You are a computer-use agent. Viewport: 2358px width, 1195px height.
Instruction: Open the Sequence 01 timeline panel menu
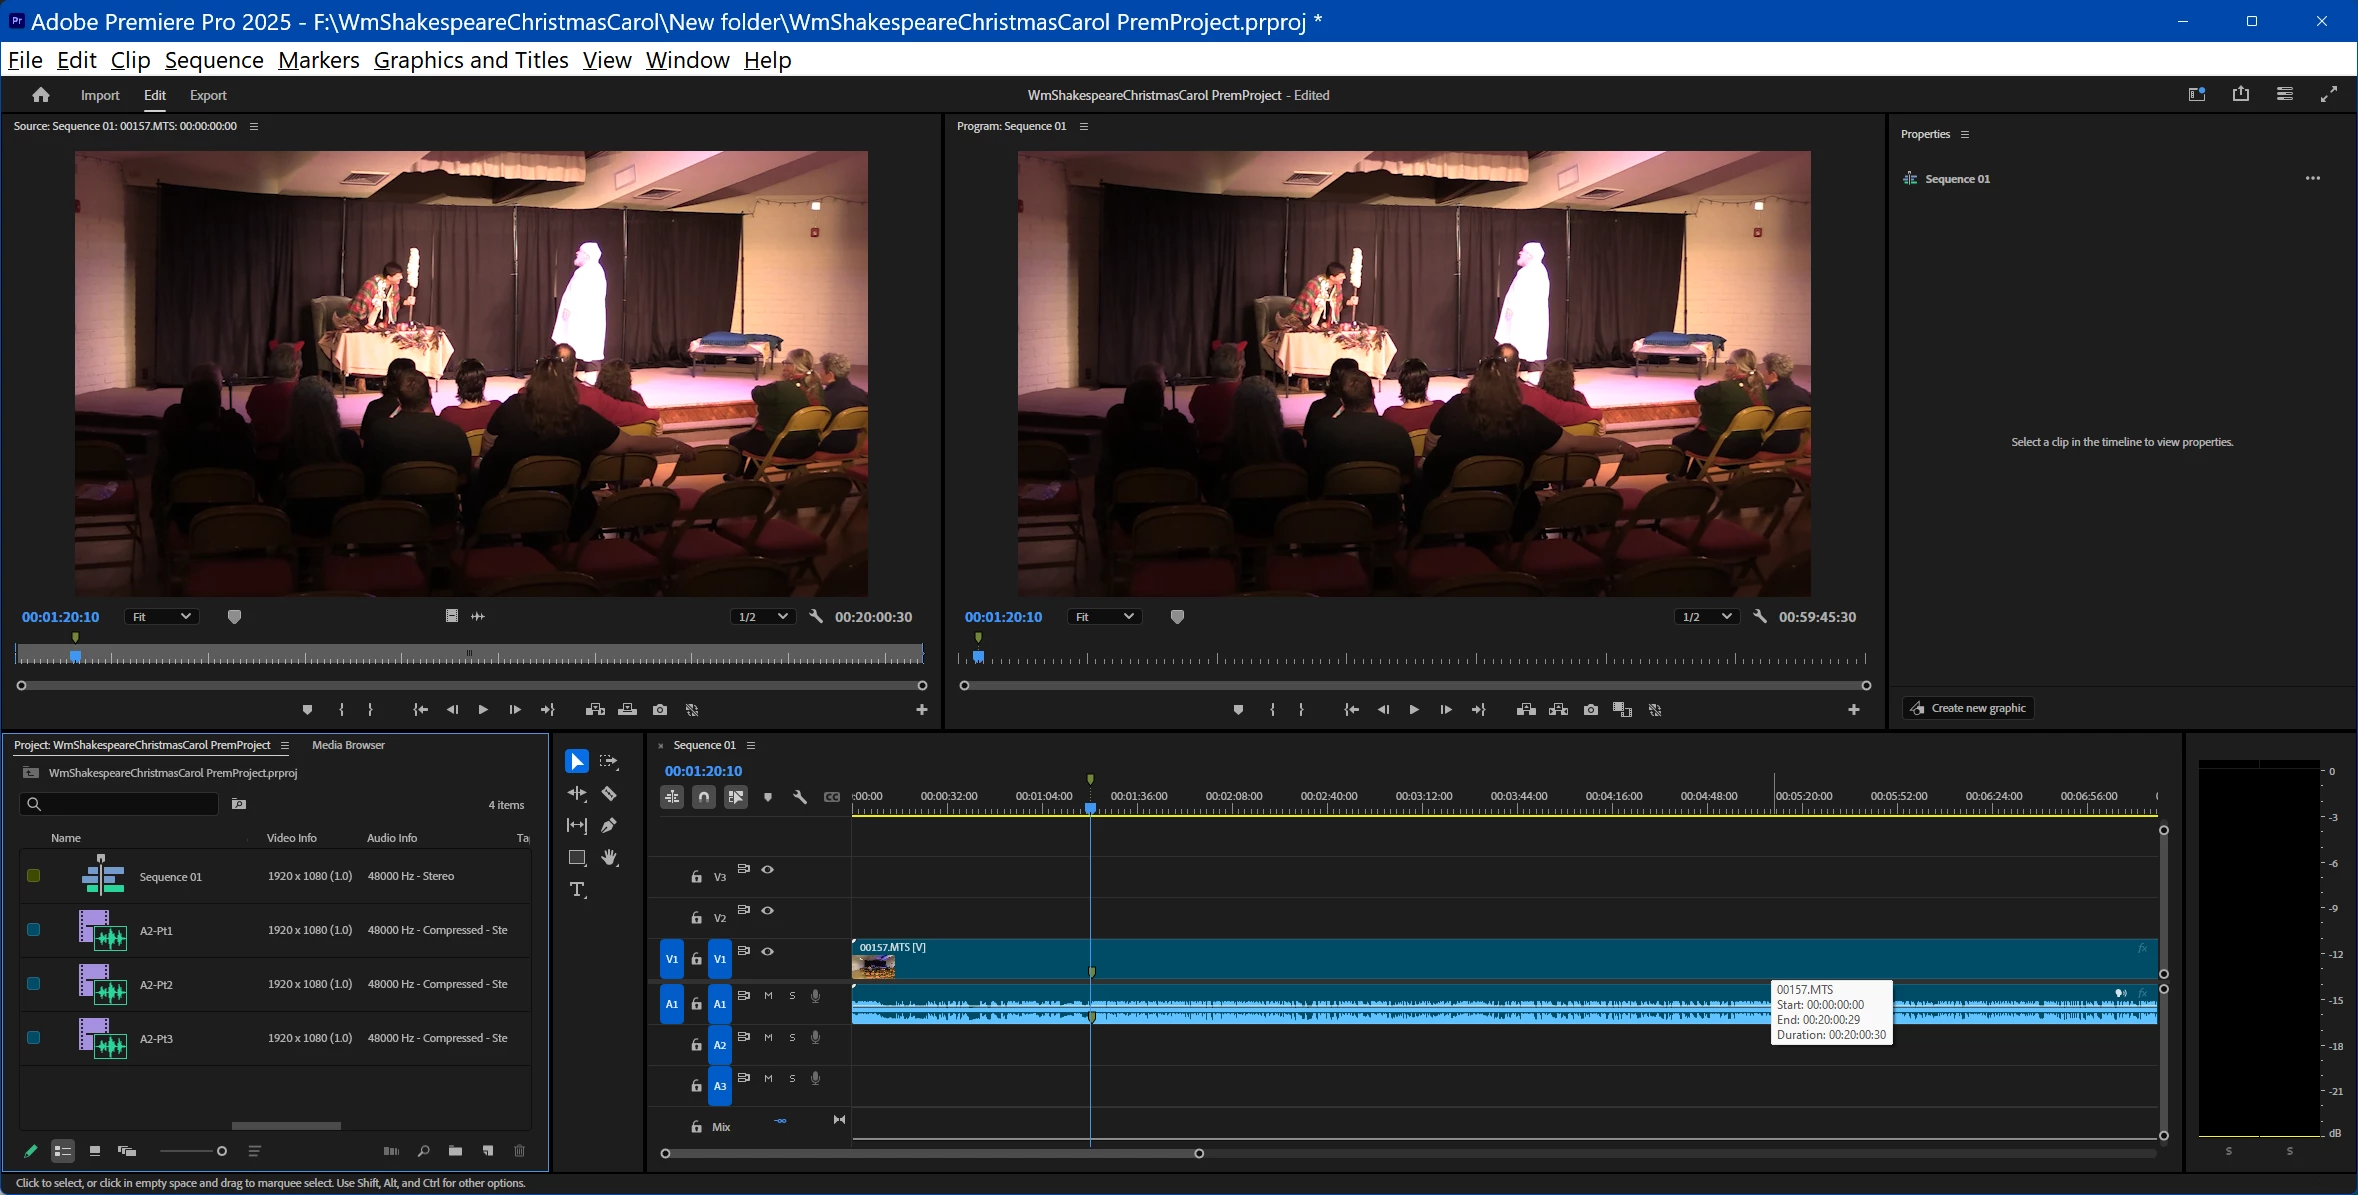(751, 745)
